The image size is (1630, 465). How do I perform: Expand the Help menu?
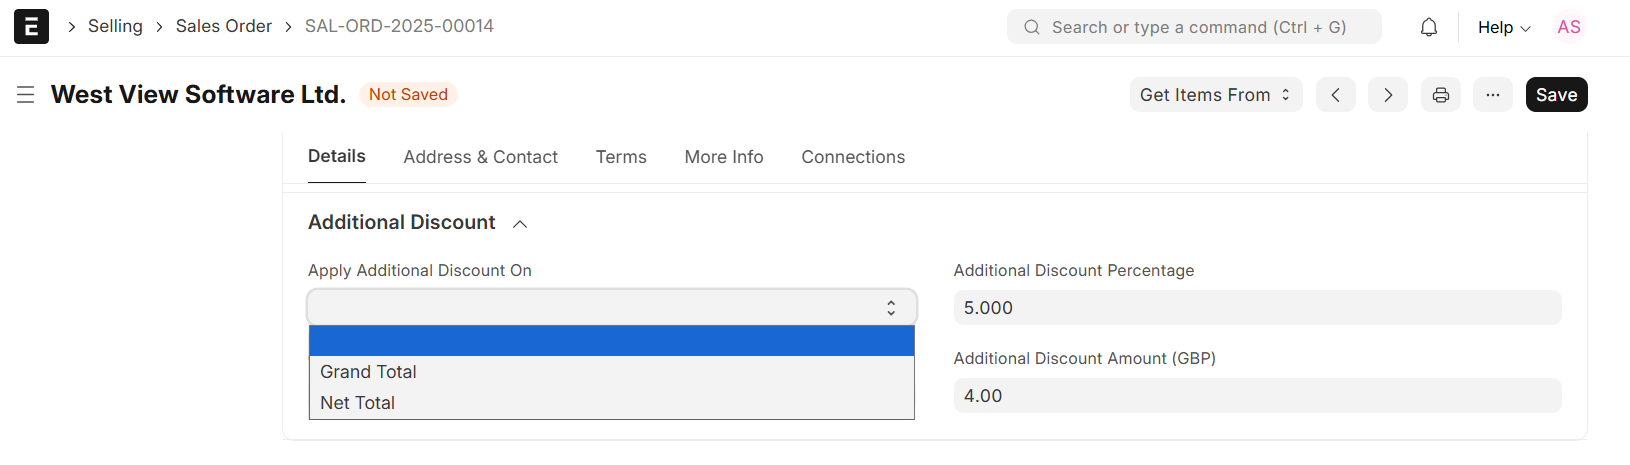pos(1504,28)
